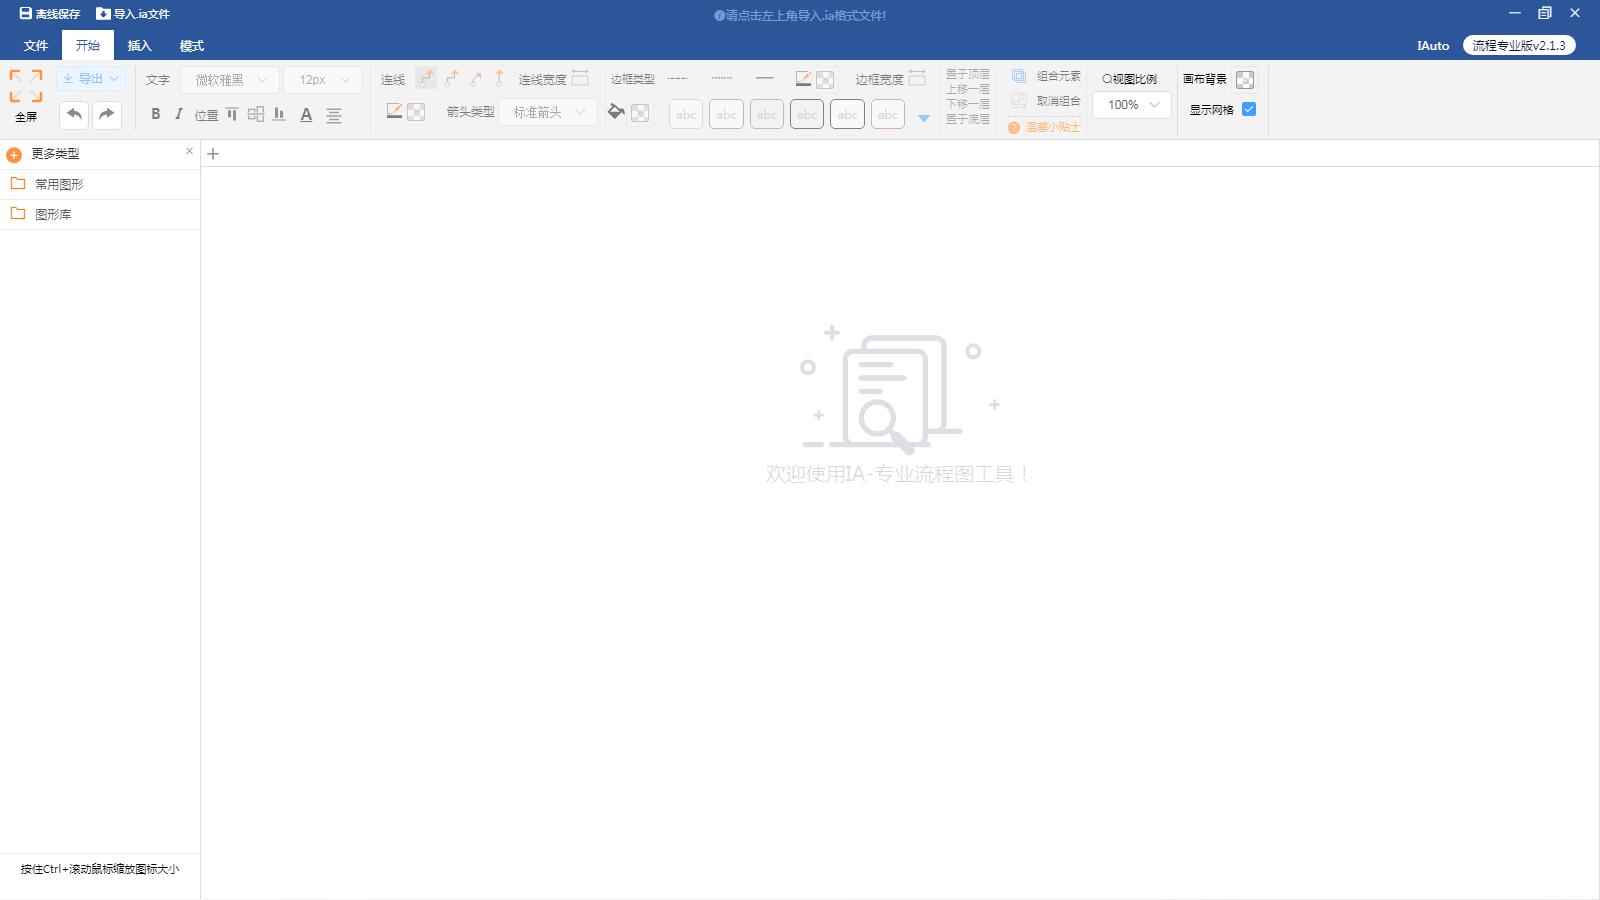This screenshot has height=900, width=1600.
Task: Select the elbow connector line icon
Action: (426, 79)
